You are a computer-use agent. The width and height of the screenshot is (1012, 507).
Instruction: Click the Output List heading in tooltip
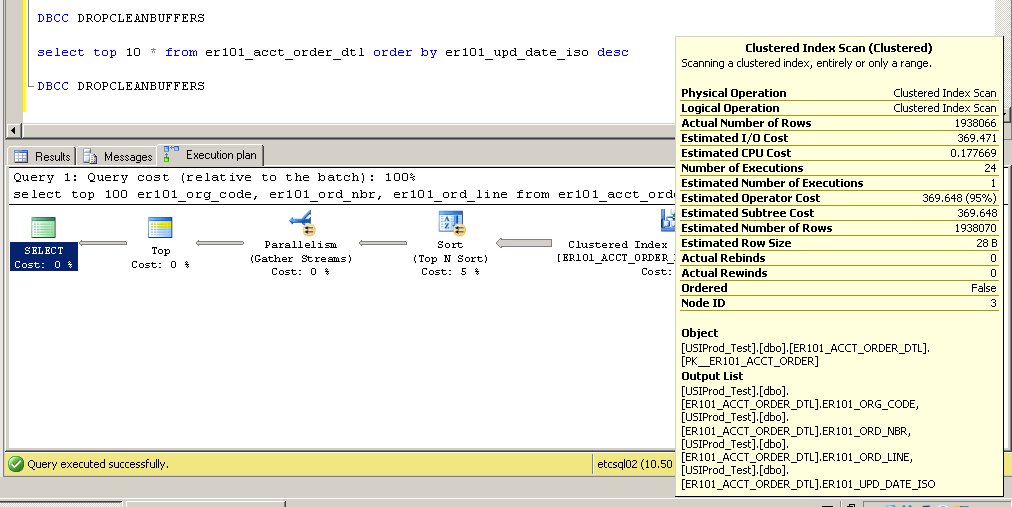[712, 377]
